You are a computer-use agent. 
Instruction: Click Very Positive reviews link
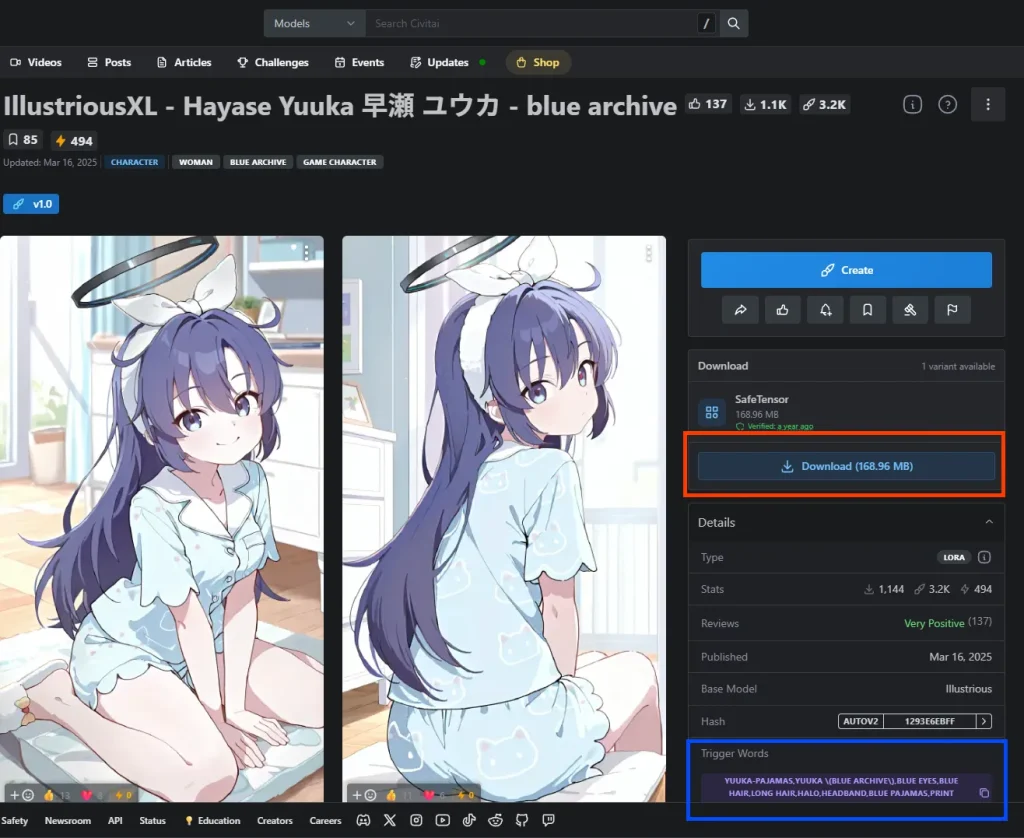934,623
